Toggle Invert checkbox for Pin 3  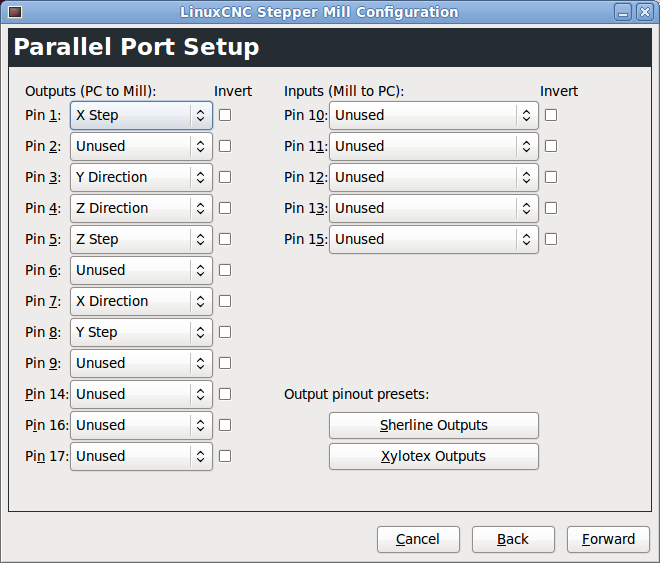(x=225, y=177)
